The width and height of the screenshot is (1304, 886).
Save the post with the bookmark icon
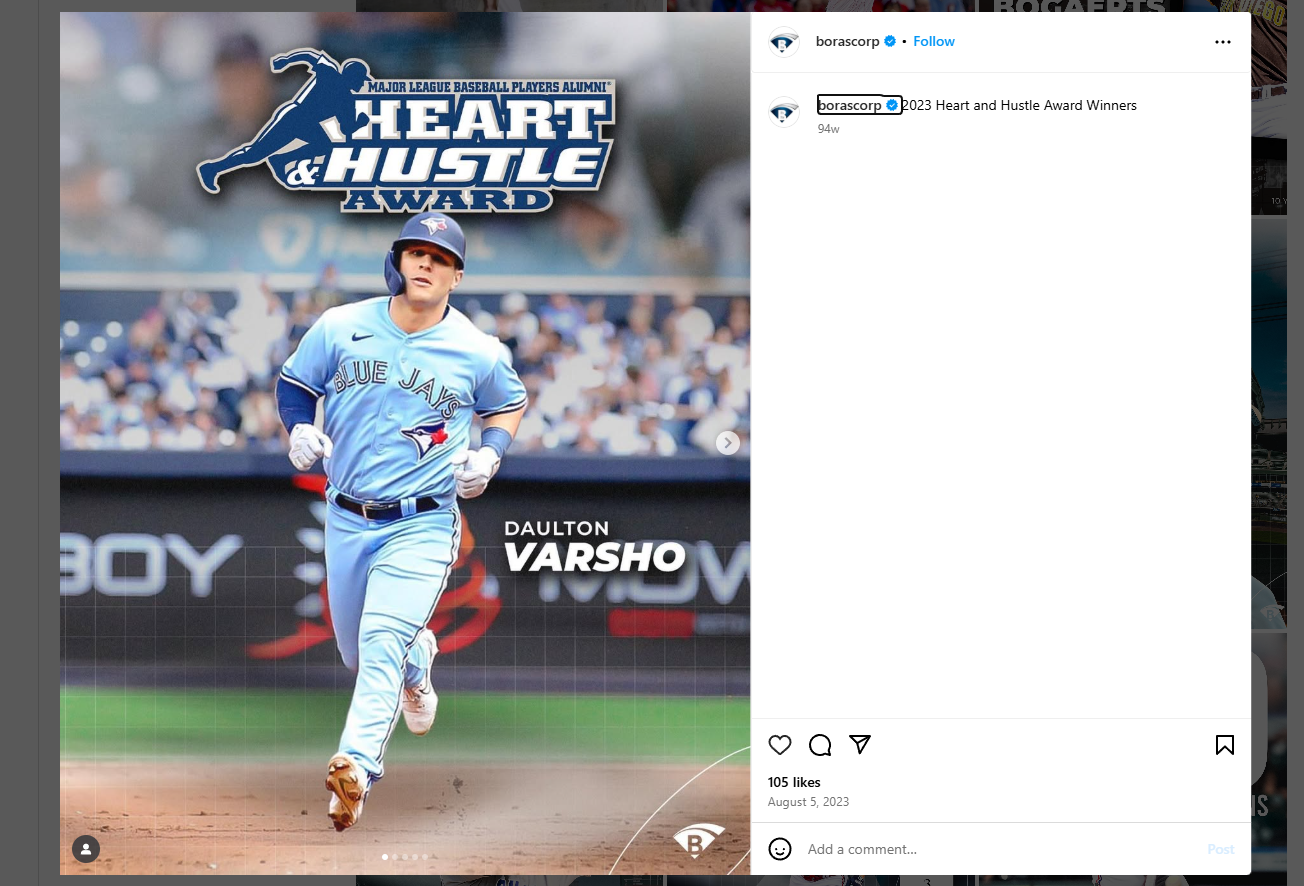click(1225, 745)
